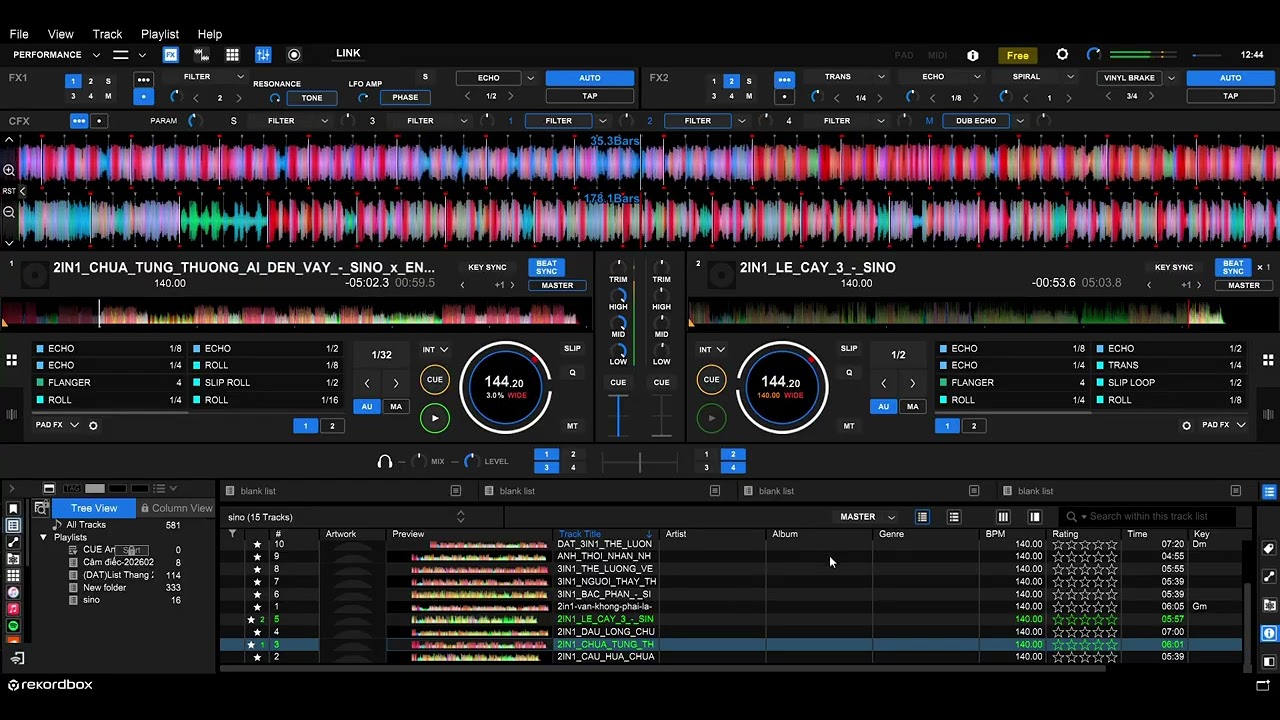Select FX1 deck assignment 2
This screenshot has width=1280, height=720.
[x=90, y=81]
